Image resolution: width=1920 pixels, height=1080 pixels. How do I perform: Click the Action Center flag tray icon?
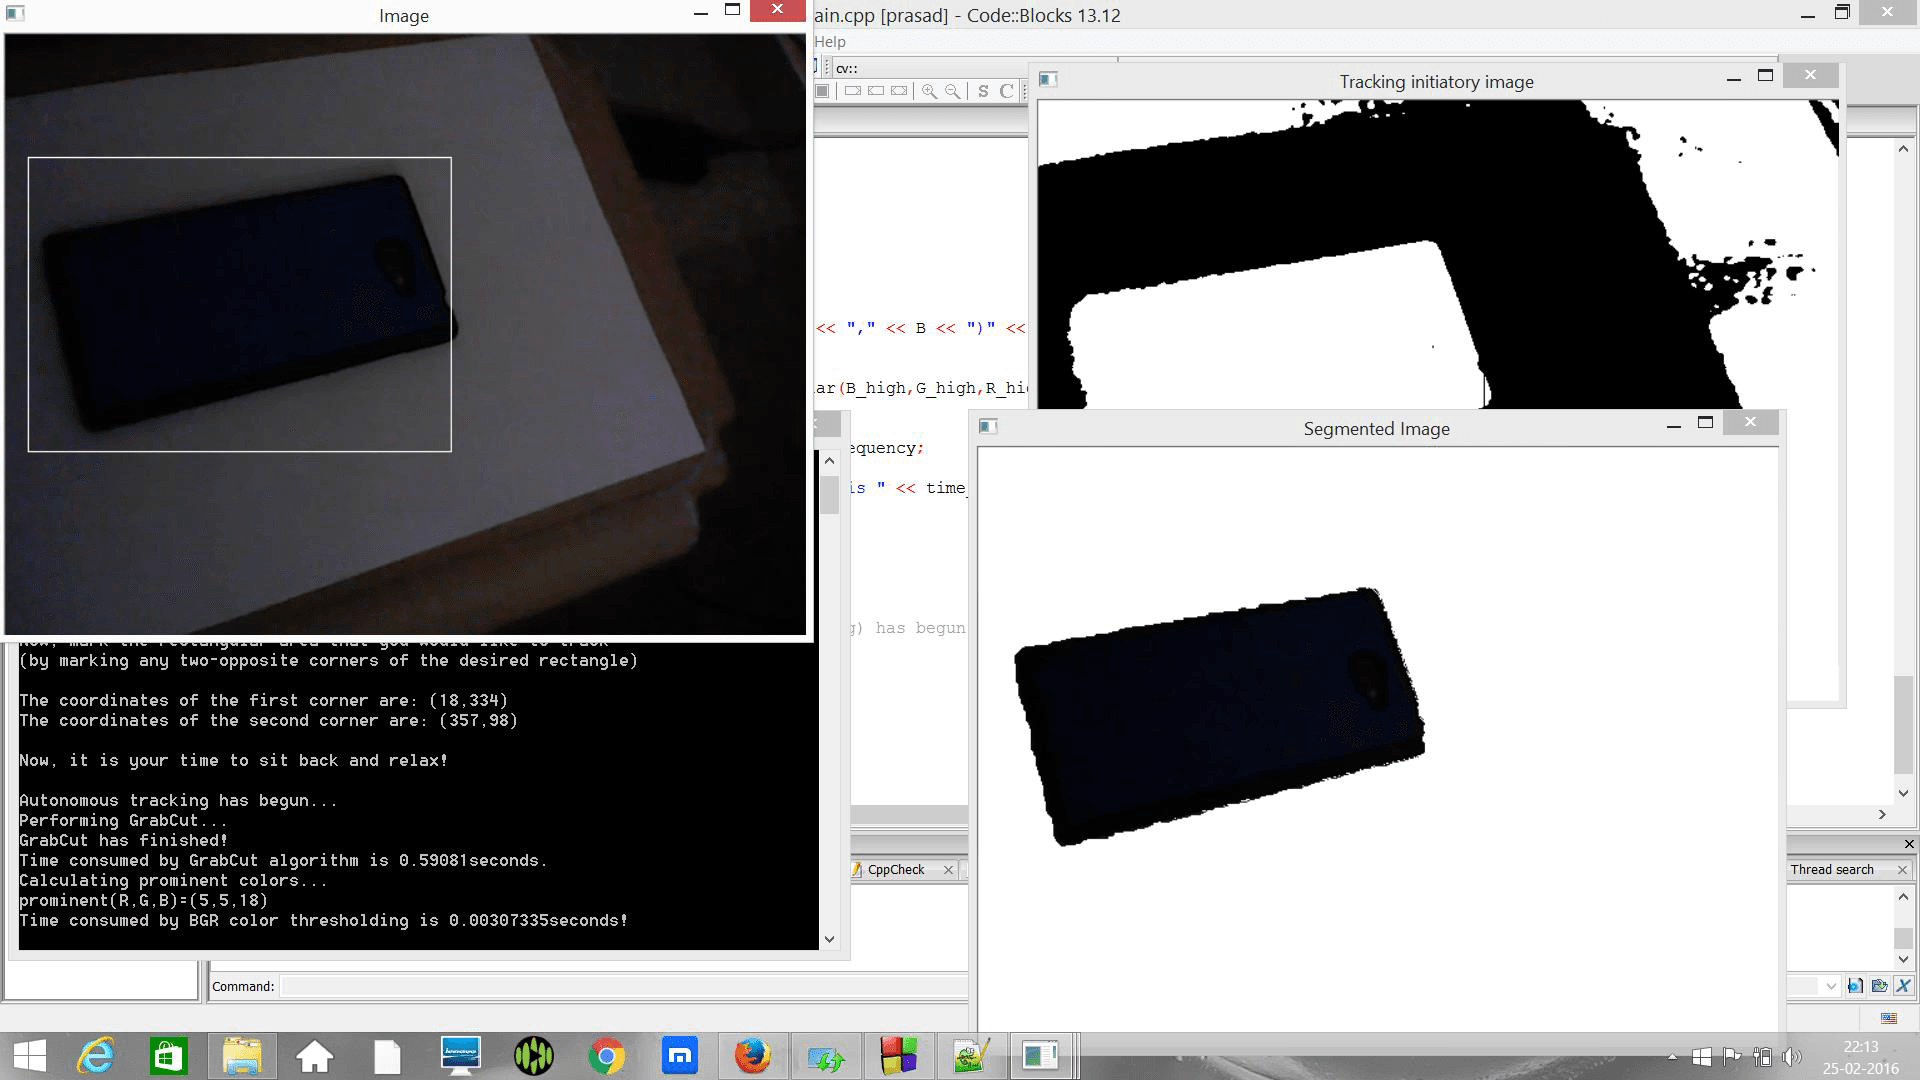coord(1732,1057)
